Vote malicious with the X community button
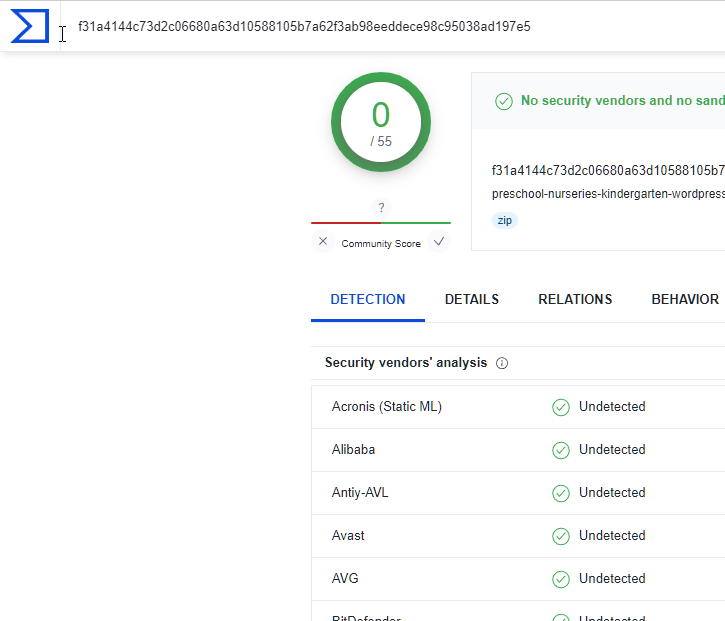725x621 pixels. click(323, 241)
